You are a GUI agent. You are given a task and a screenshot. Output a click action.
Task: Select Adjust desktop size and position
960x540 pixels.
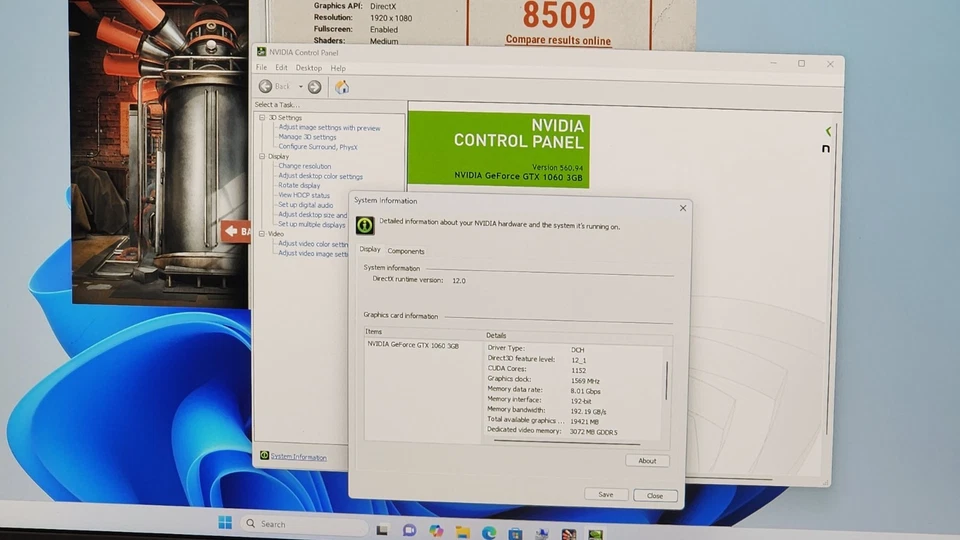(x=312, y=215)
